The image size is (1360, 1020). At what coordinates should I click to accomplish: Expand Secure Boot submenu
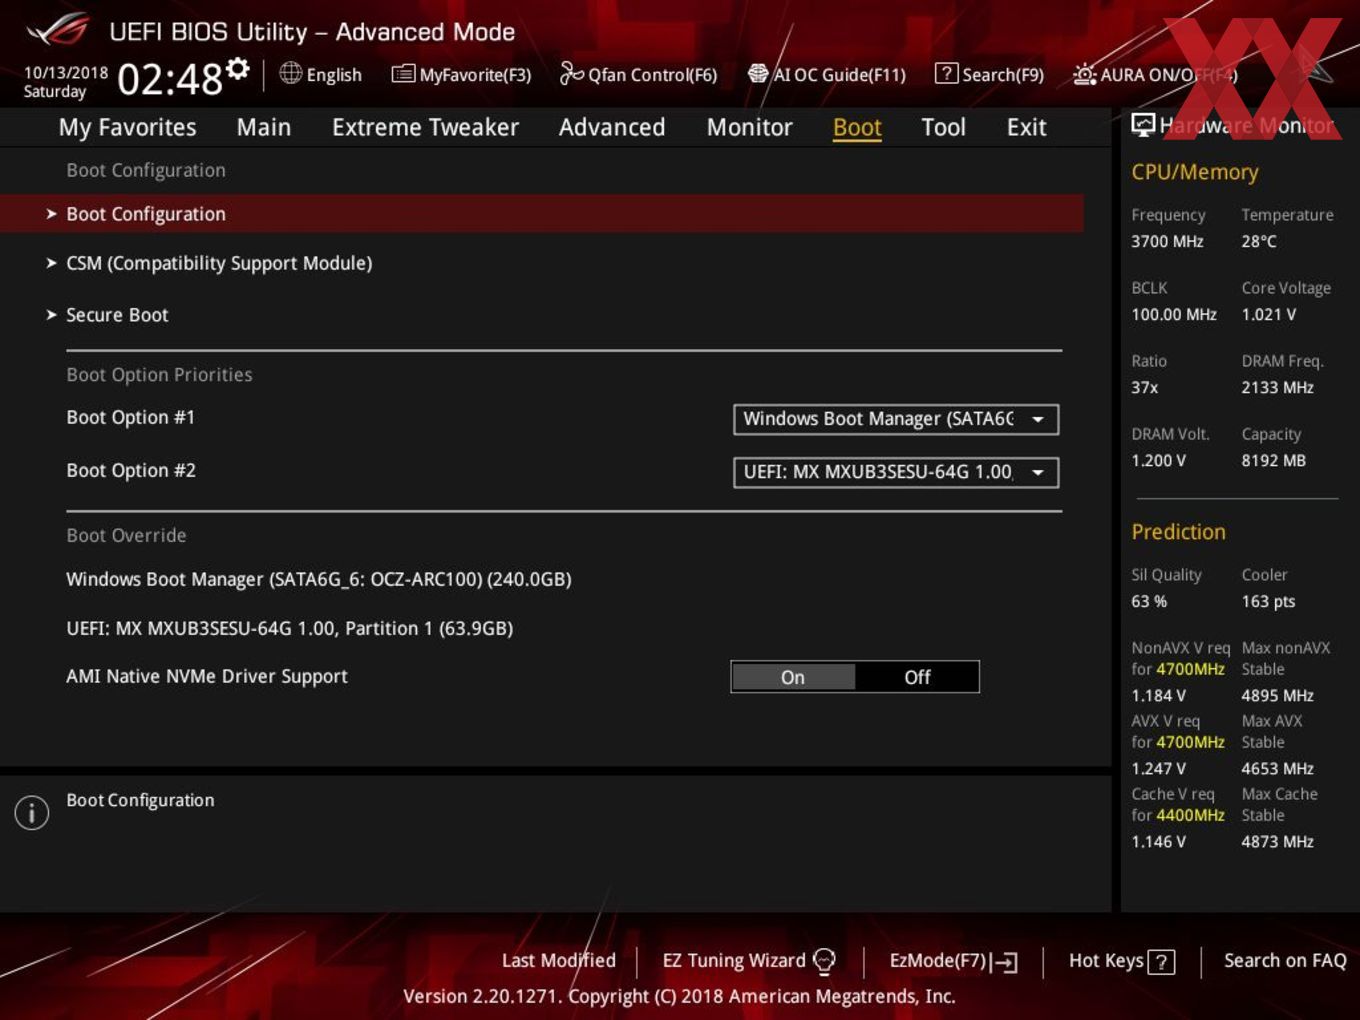(117, 315)
